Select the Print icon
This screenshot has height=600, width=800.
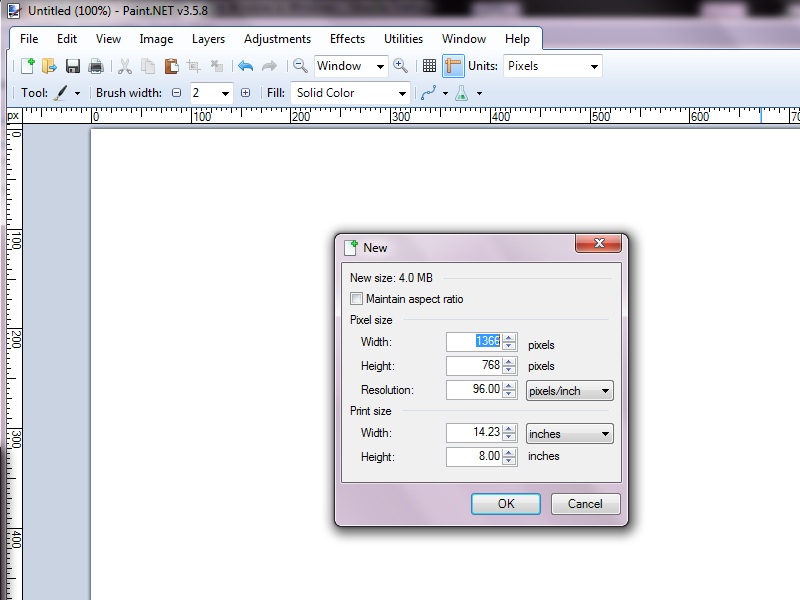(95, 66)
